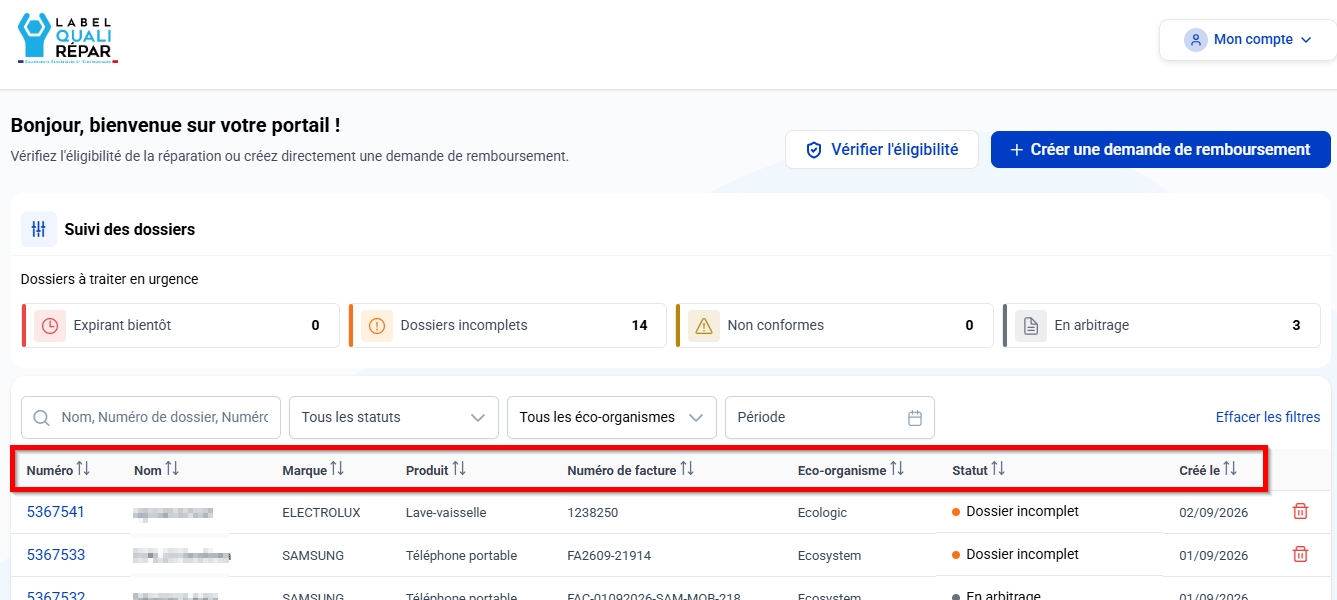Screen dimensions: 1337x600
Task: Sort the Statut column
Action: point(998,469)
